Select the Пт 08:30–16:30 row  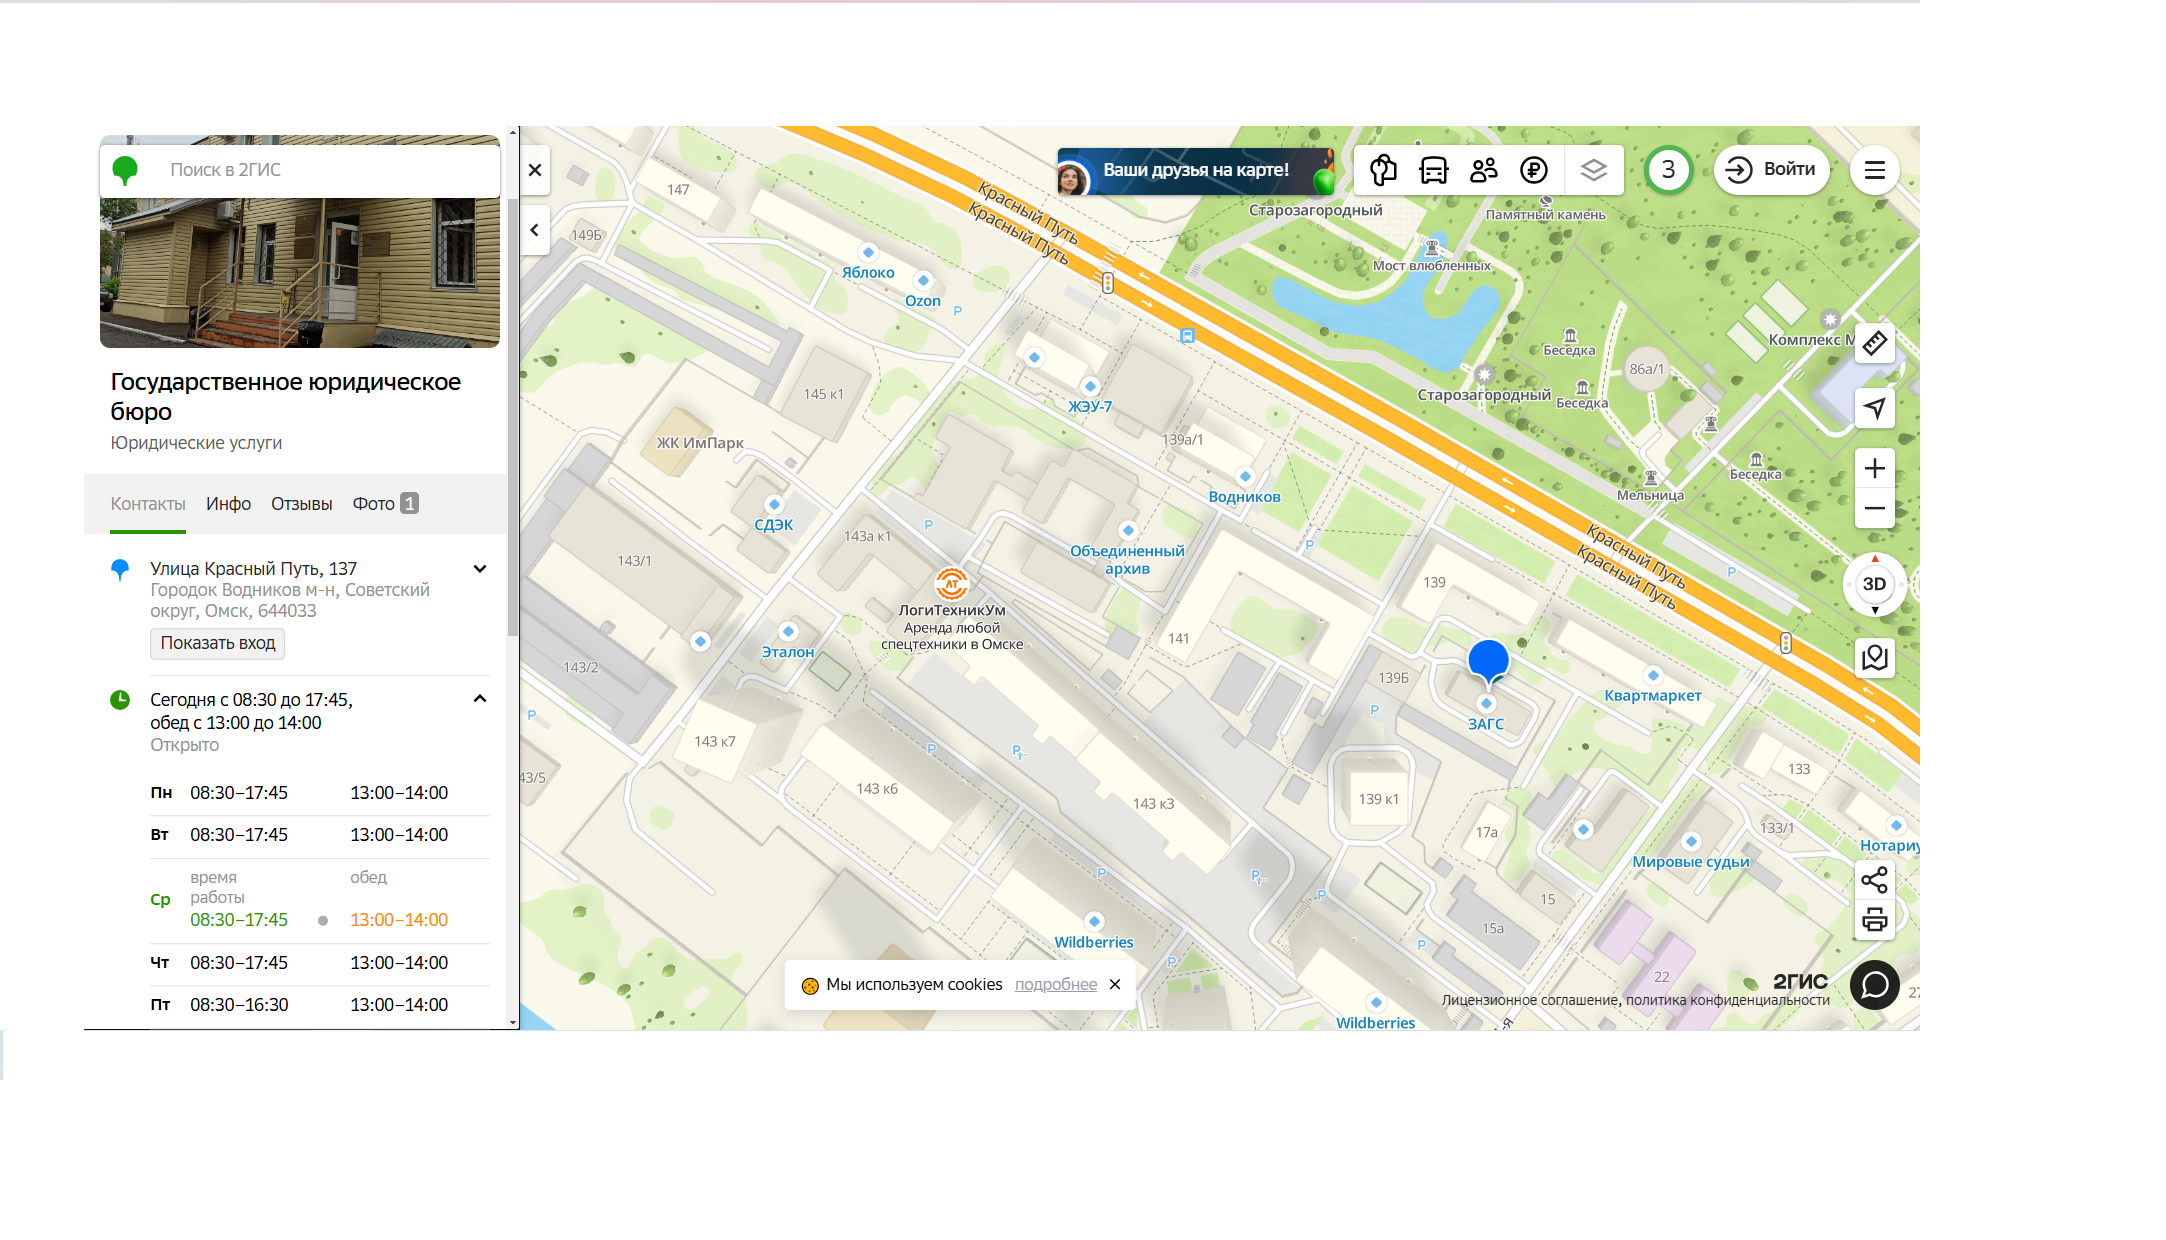tap(320, 1005)
